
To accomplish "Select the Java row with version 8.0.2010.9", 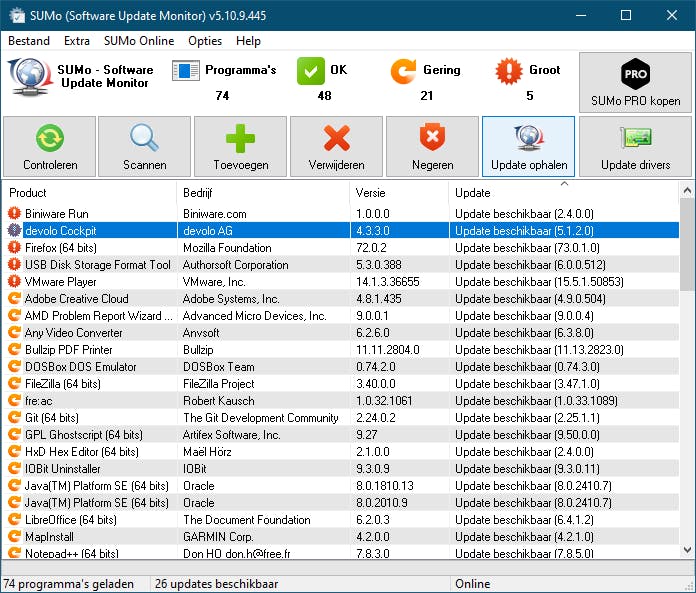I will (341, 502).
